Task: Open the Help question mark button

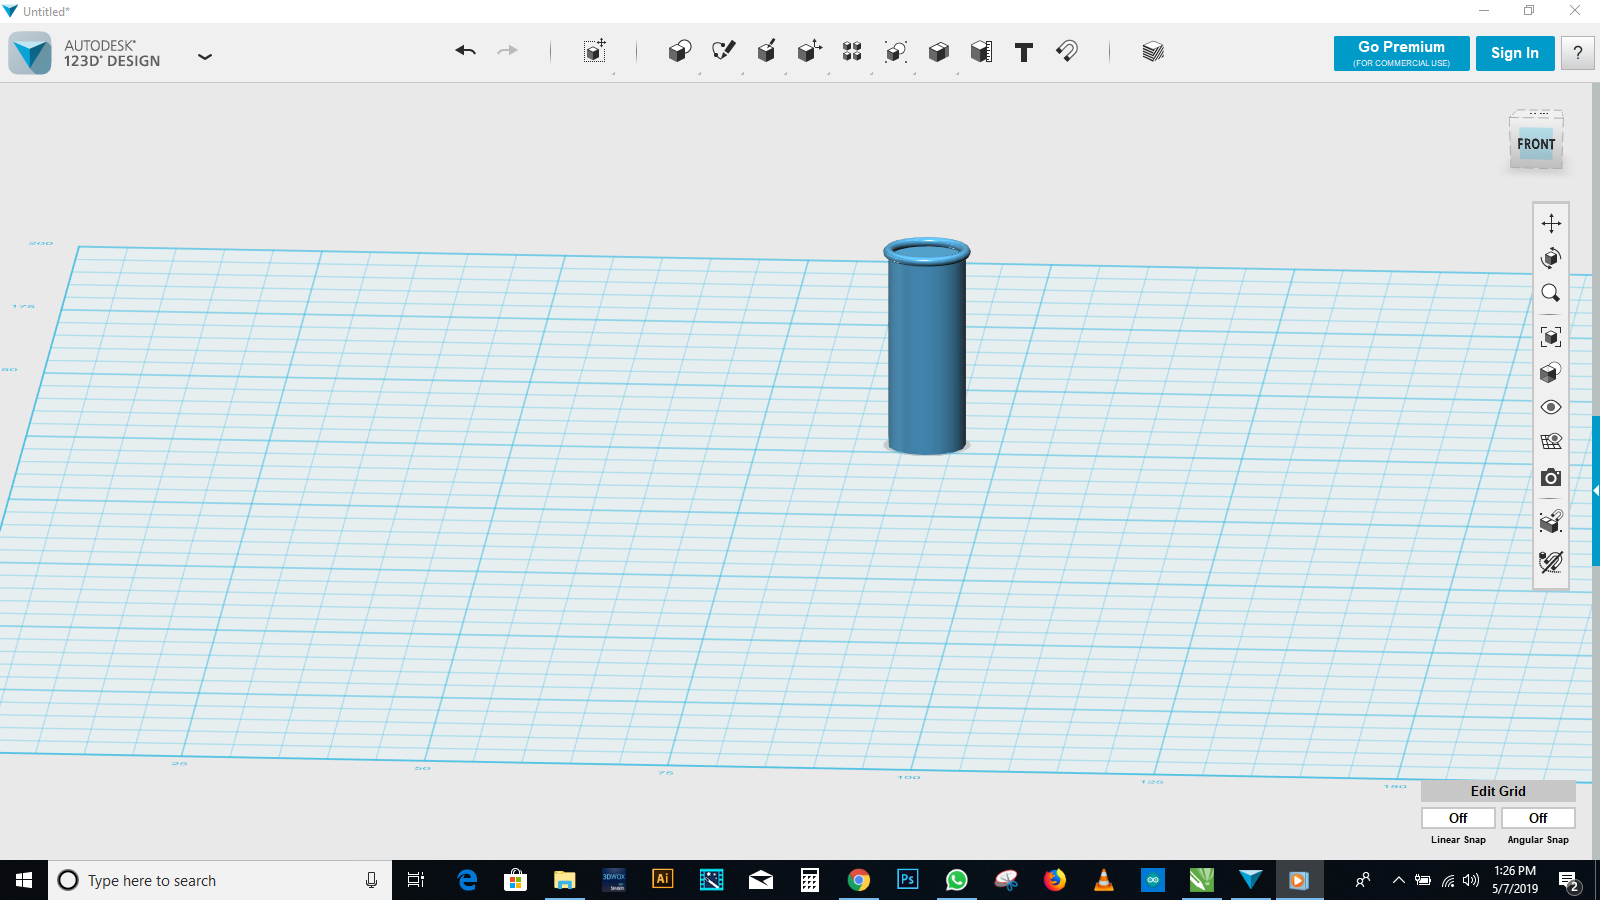Action: click(x=1578, y=53)
